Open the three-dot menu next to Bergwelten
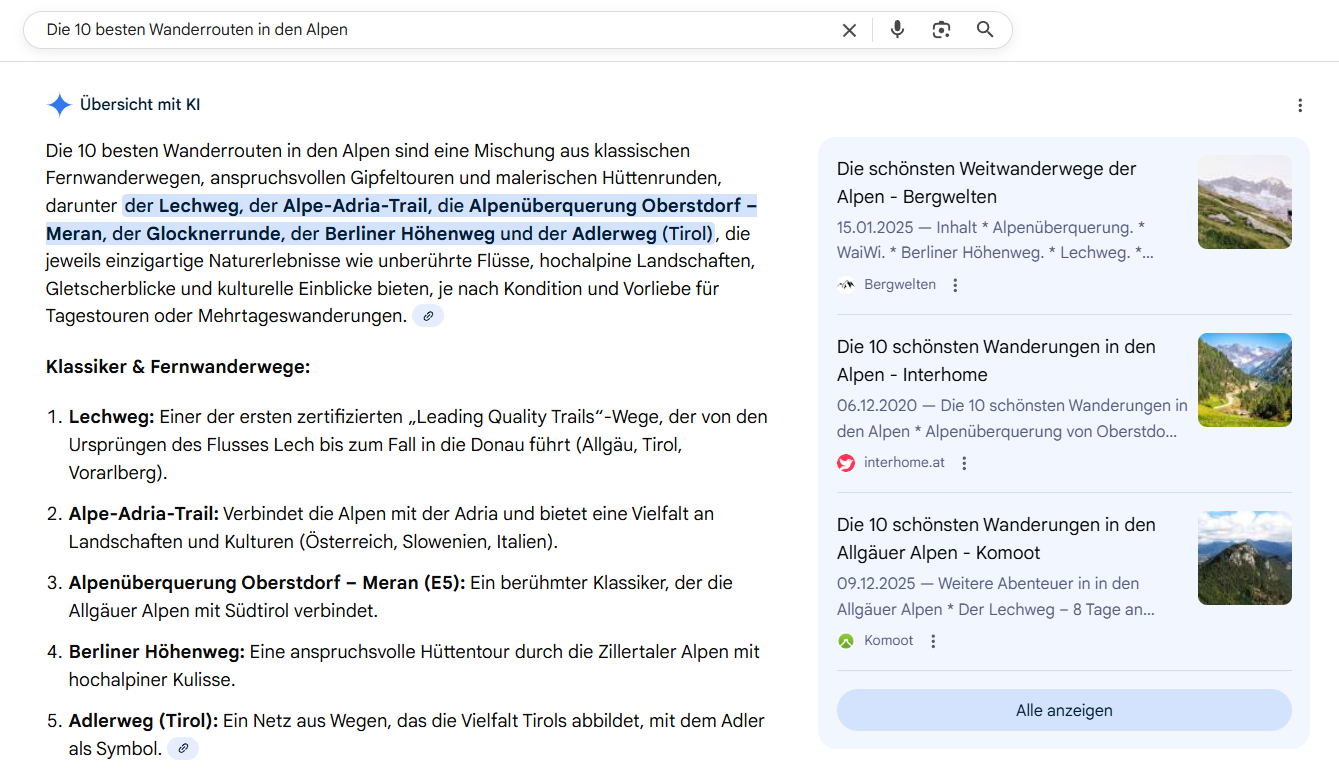This screenshot has width=1339, height=778. pos(955,285)
